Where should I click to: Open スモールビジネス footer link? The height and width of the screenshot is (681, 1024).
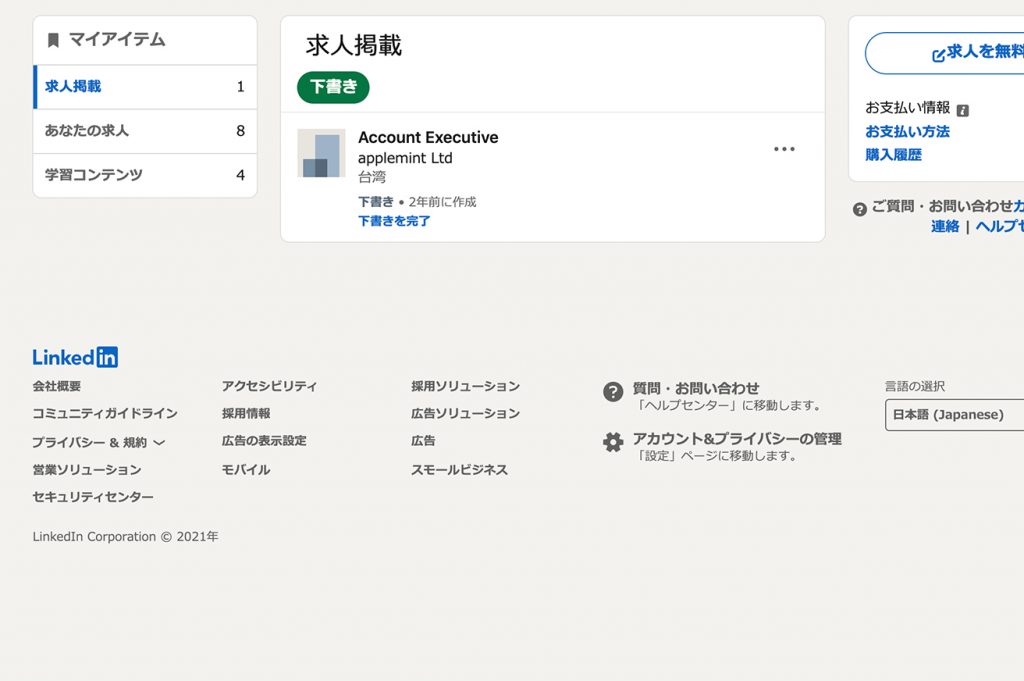[x=459, y=469]
